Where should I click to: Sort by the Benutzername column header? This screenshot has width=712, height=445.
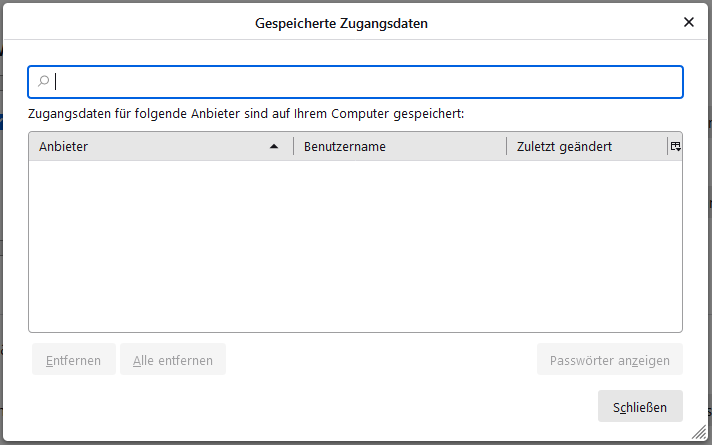click(x=400, y=146)
